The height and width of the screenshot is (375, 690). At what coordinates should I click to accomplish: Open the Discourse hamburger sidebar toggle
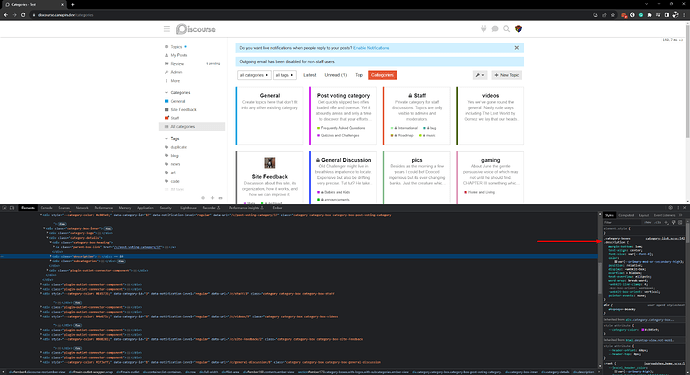pyautogui.click(x=167, y=29)
